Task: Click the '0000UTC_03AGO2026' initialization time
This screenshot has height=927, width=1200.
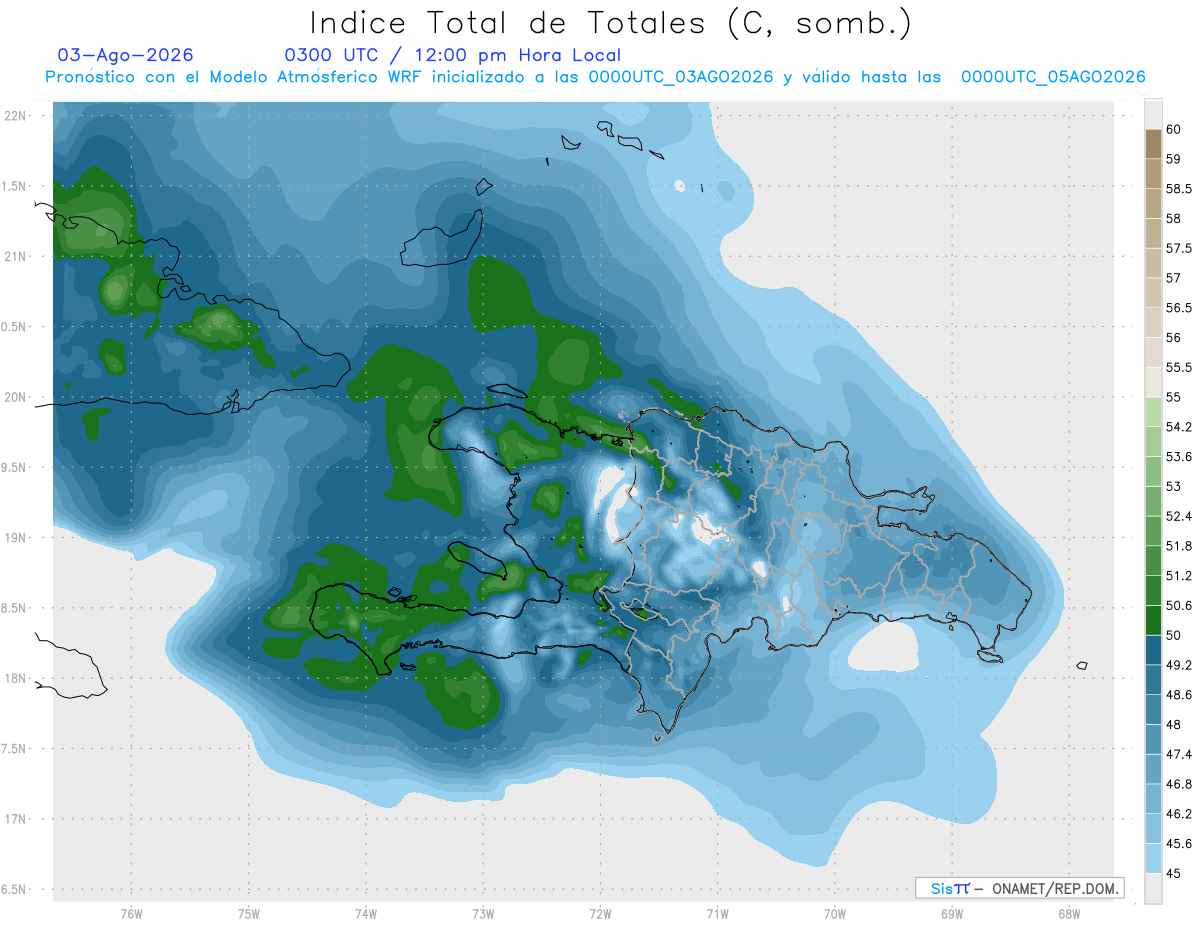Action: [x=681, y=77]
